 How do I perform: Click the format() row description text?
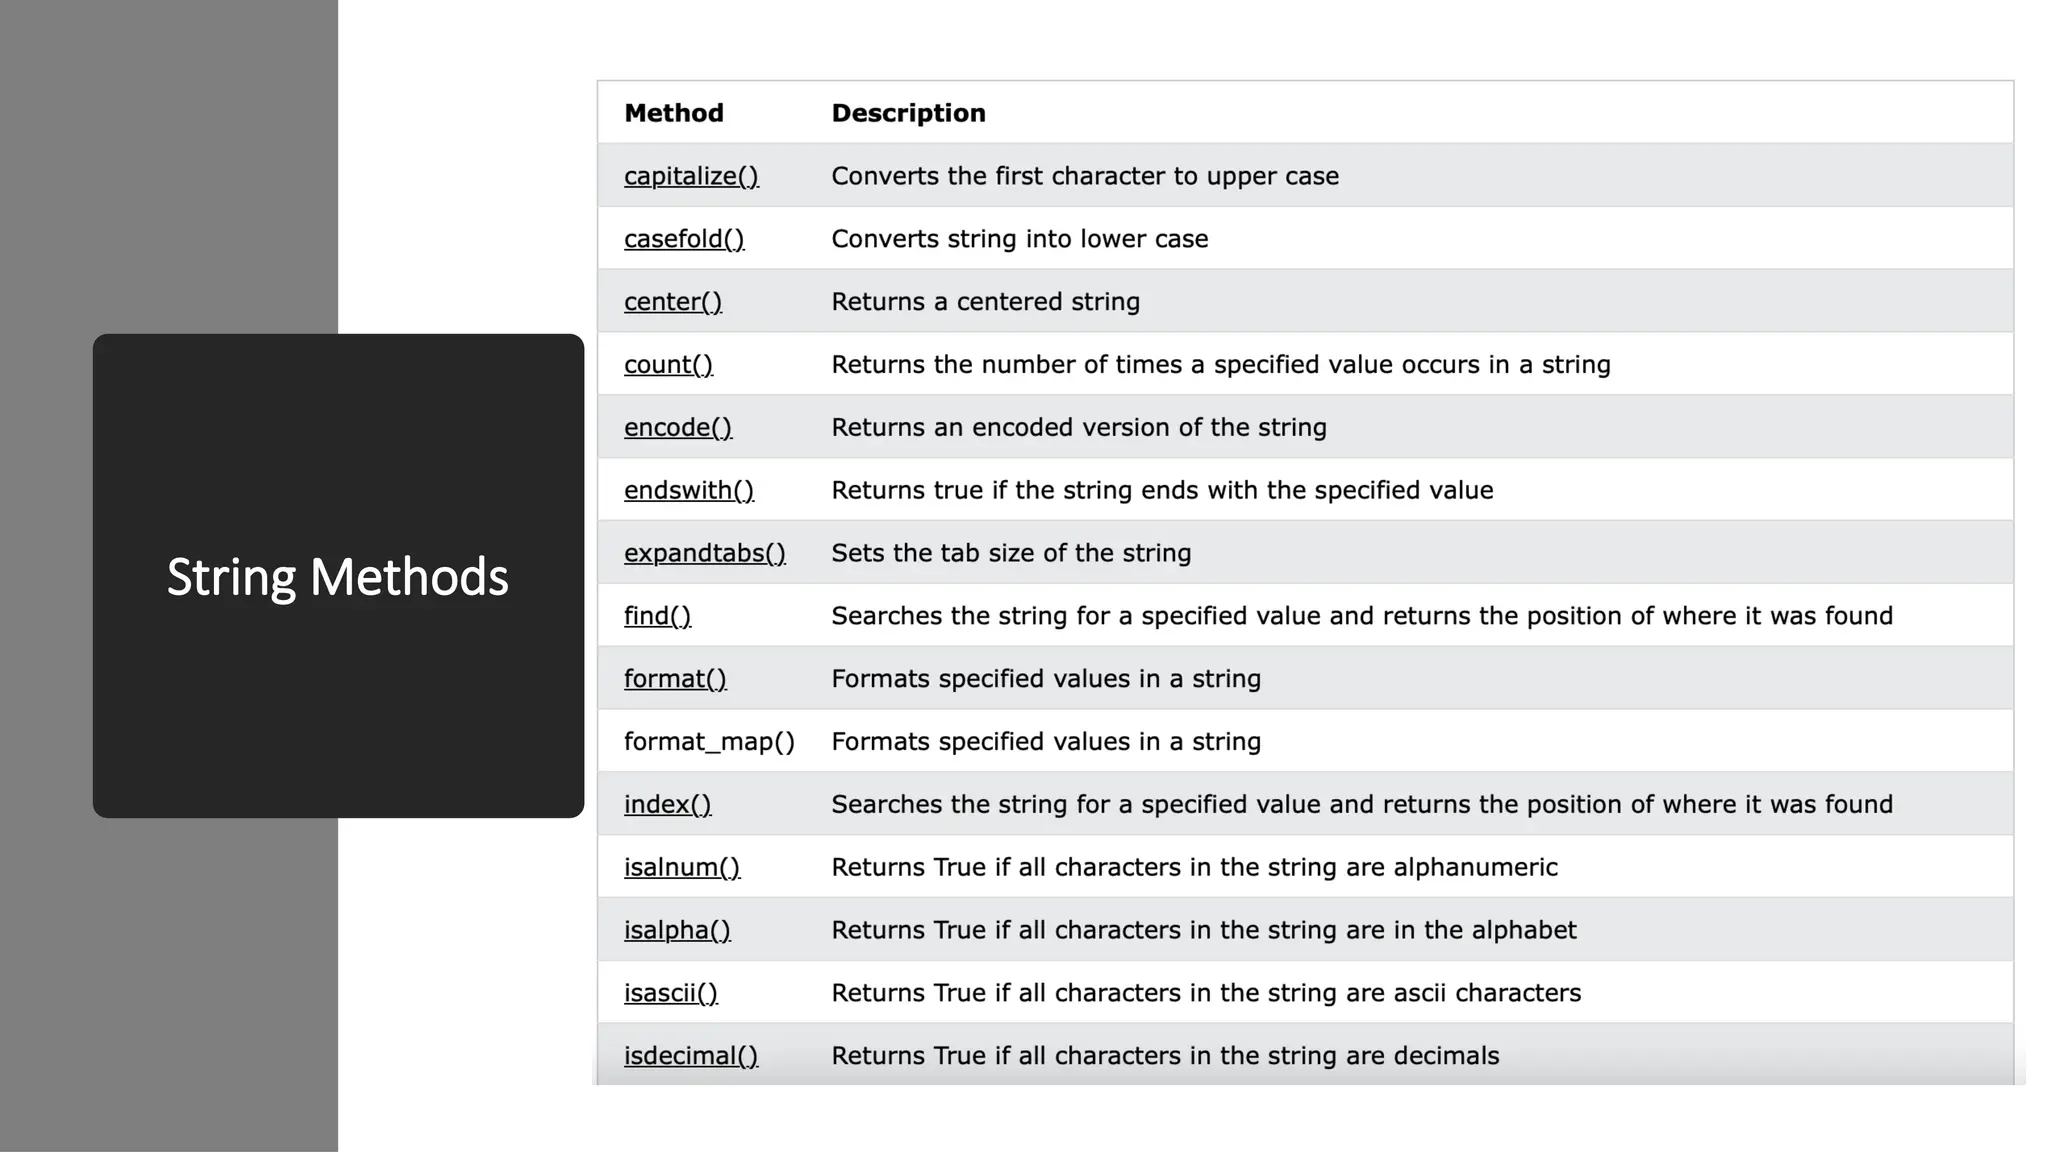(x=1046, y=679)
